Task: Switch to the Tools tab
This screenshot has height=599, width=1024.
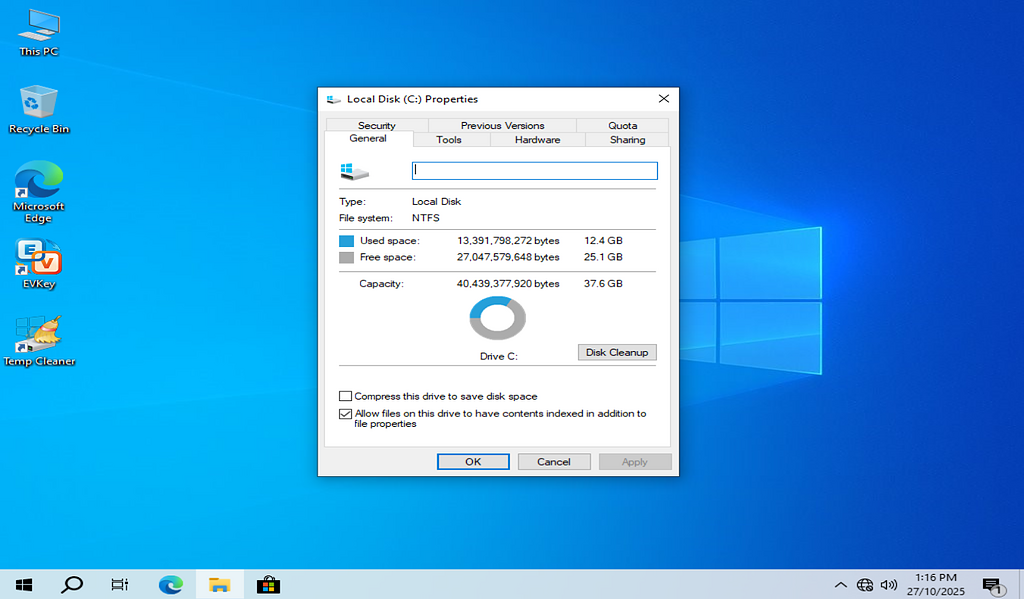Action: (x=449, y=140)
